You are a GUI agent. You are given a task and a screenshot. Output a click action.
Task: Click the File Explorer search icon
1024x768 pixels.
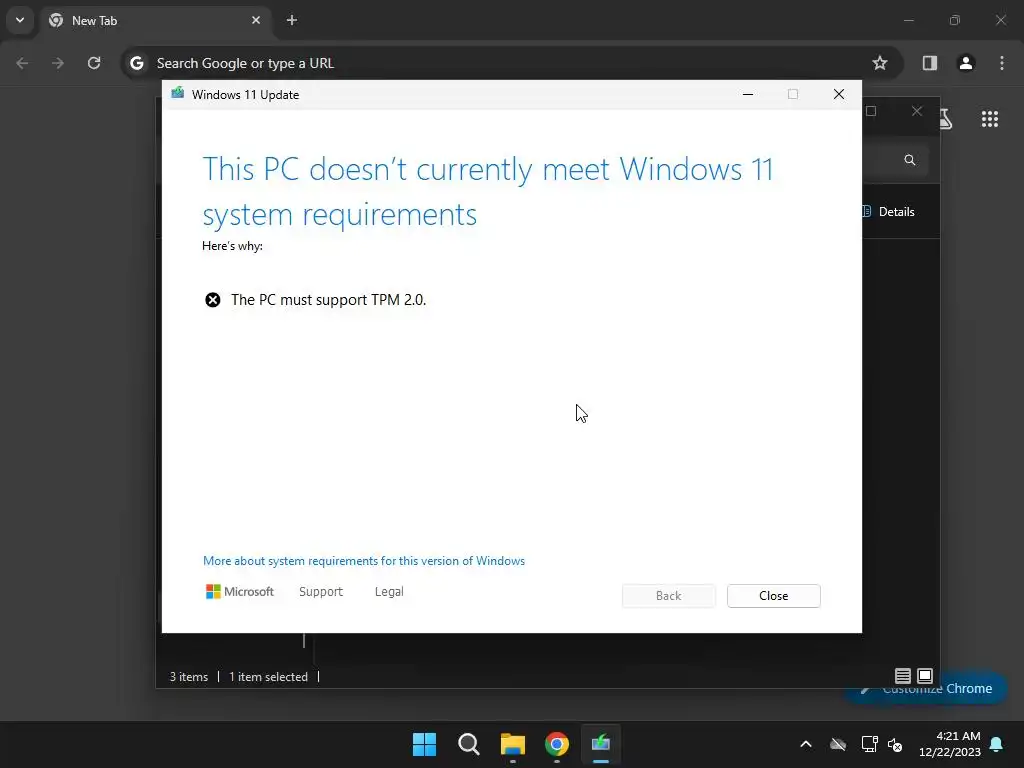(x=910, y=160)
